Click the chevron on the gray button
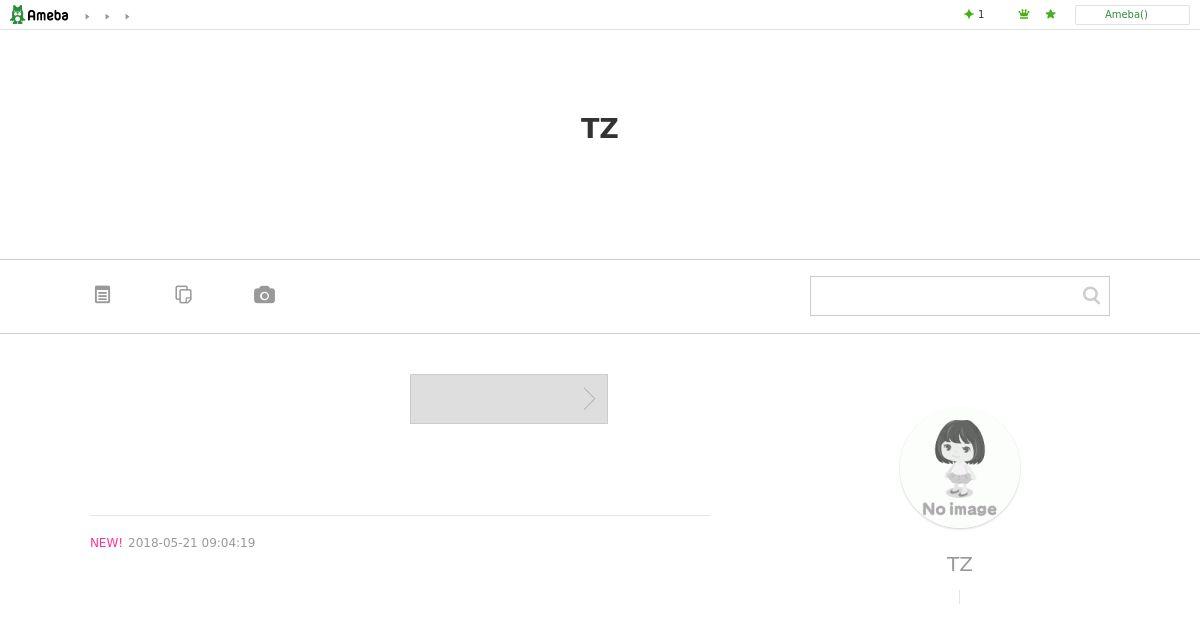The width and height of the screenshot is (1200, 630). coord(589,399)
